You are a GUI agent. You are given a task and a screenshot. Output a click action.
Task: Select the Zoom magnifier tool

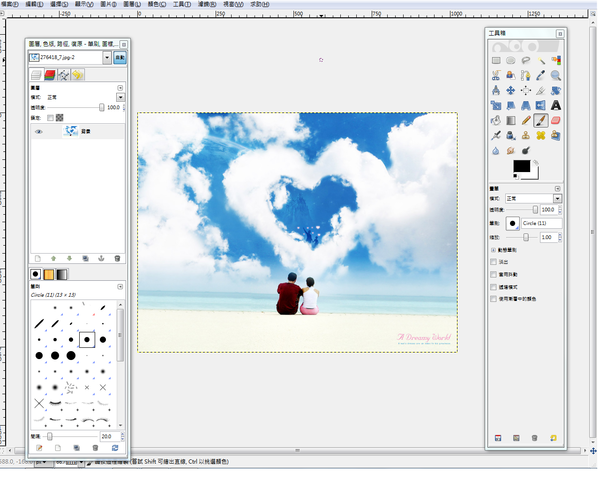[556, 75]
